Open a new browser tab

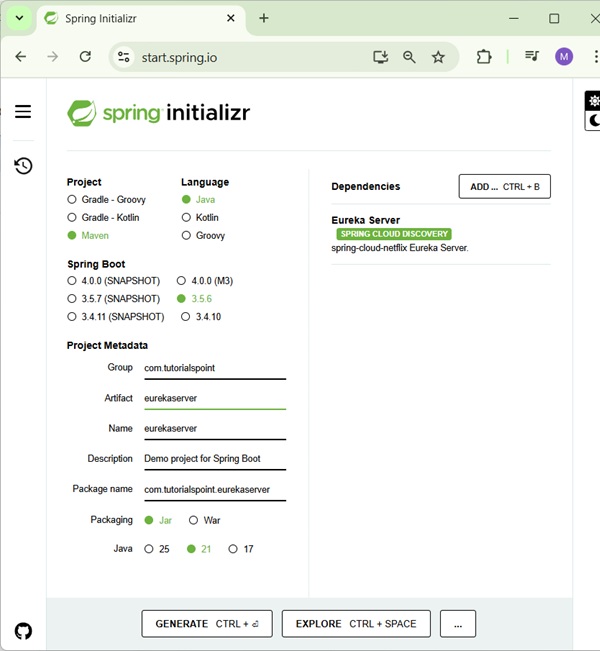(264, 18)
